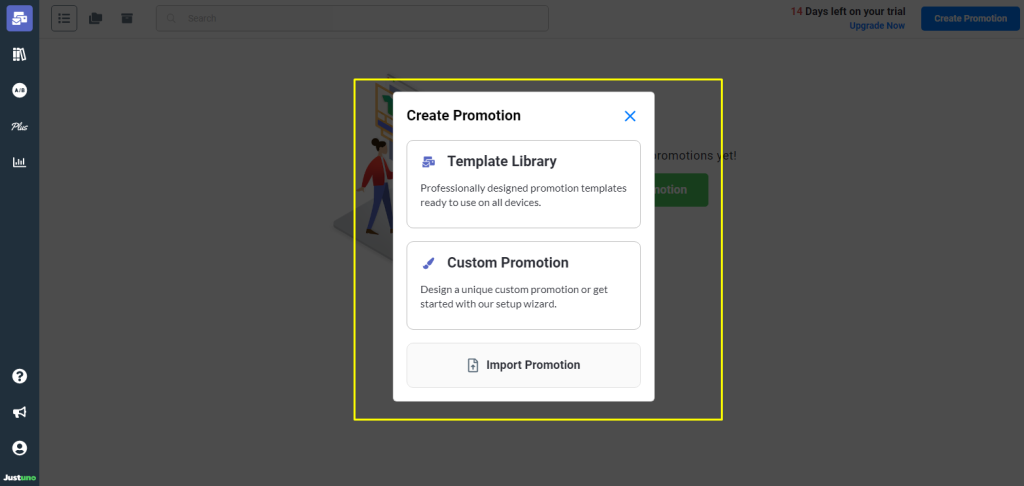Viewport: 1024px width, 486px height.
Task: Close the Create Promotion dialog
Action: [x=630, y=116]
